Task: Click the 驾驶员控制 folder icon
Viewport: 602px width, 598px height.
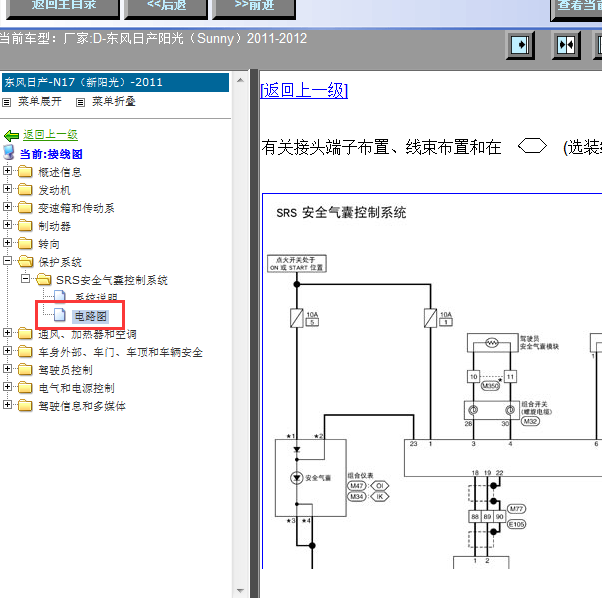Action: coord(25,369)
